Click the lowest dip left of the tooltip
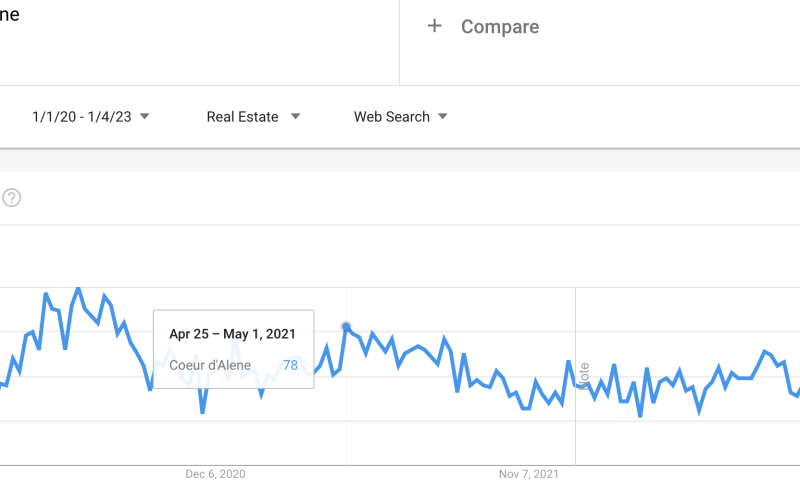Screen dimensions: 800x500 click(203, 411)
